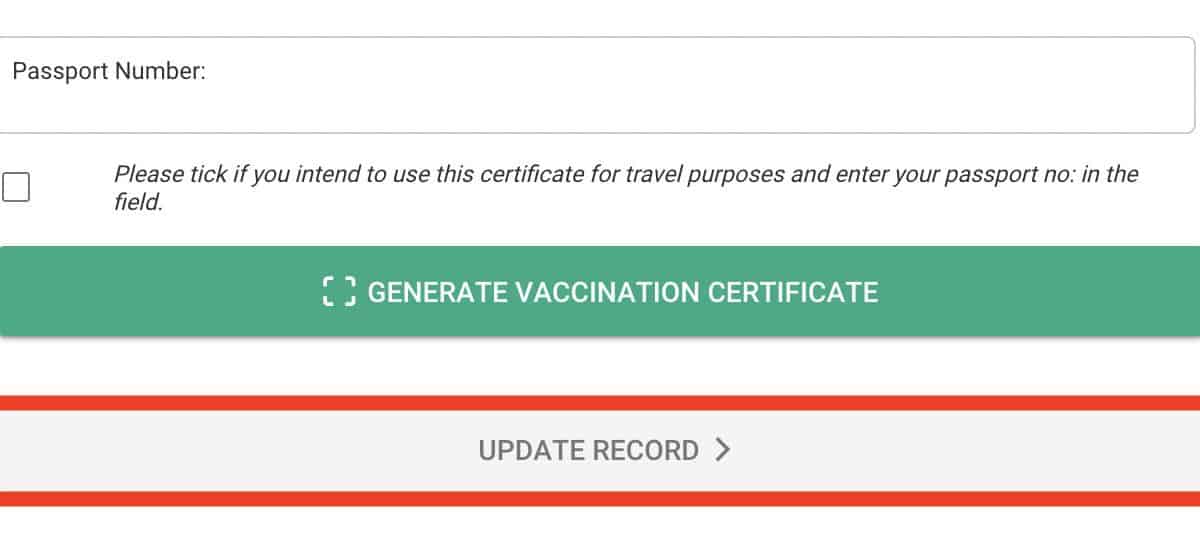Click 'field.' at the end of the instruction

(138, 203)
